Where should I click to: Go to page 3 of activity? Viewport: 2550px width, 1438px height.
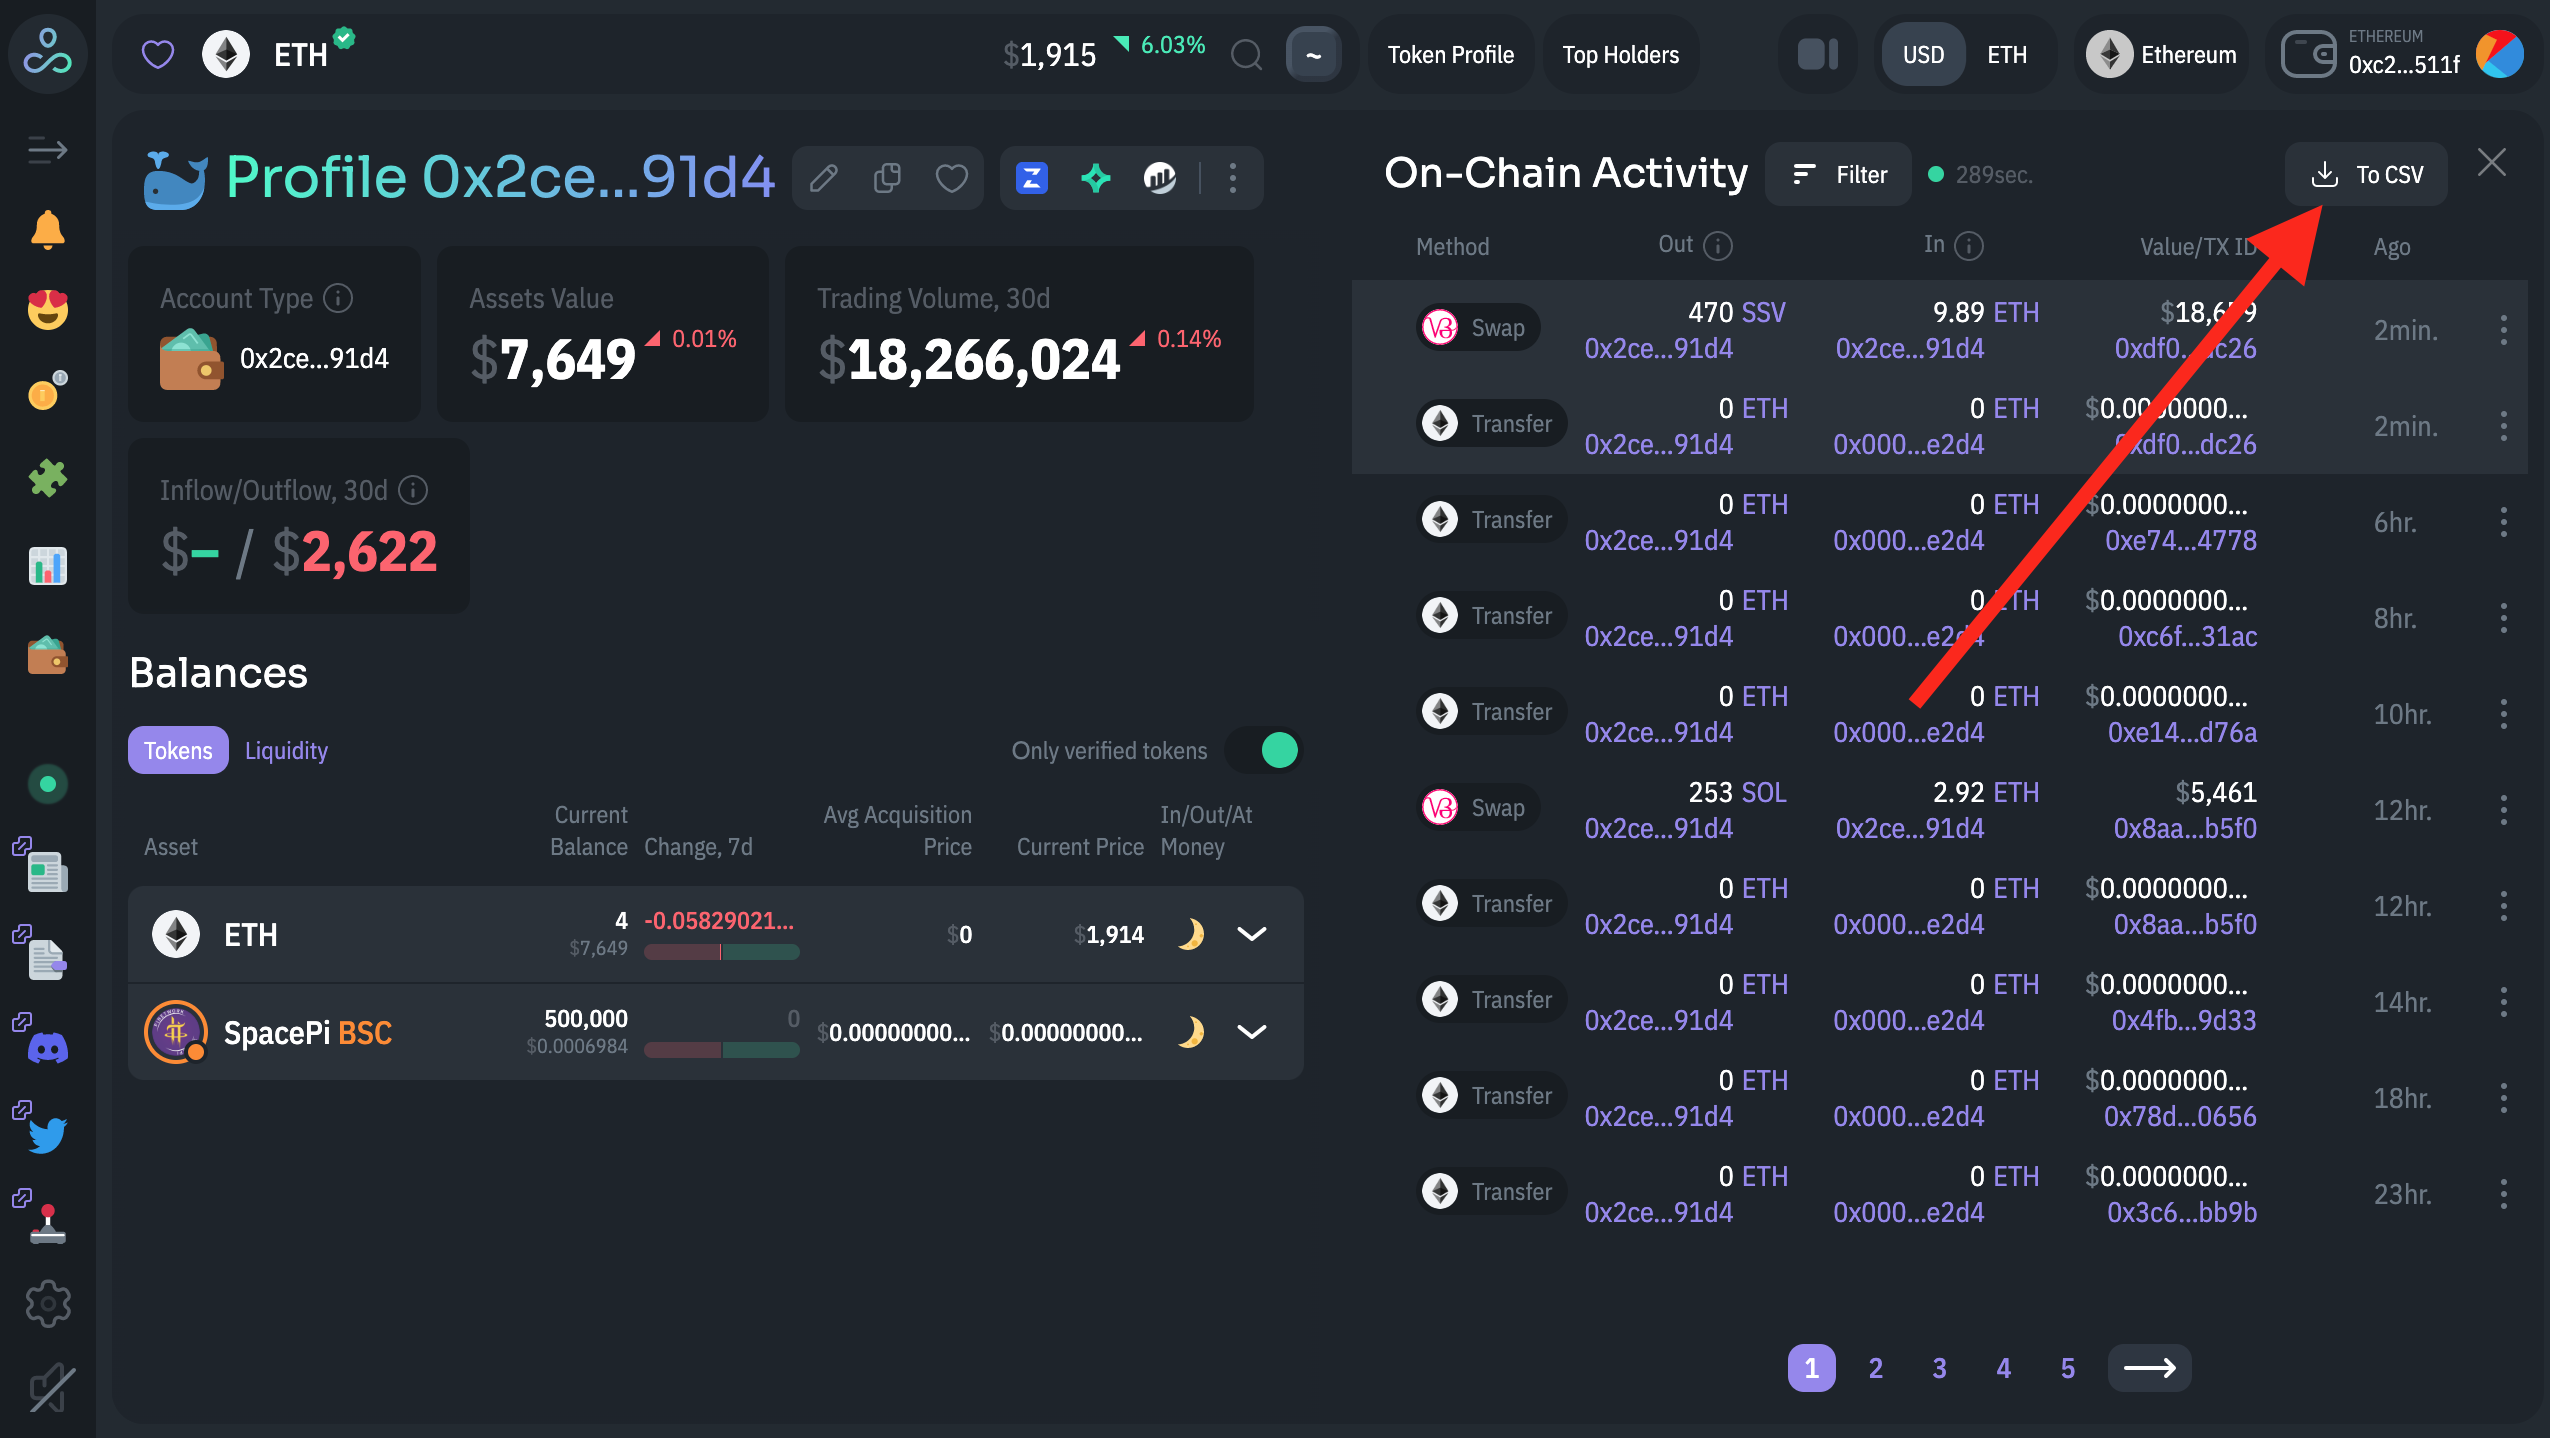tap(1939, 1368)
